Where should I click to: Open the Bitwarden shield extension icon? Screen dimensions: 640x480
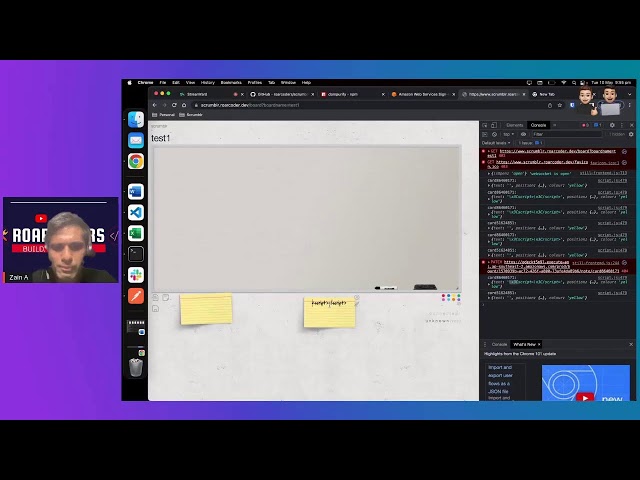pos(572,105)
